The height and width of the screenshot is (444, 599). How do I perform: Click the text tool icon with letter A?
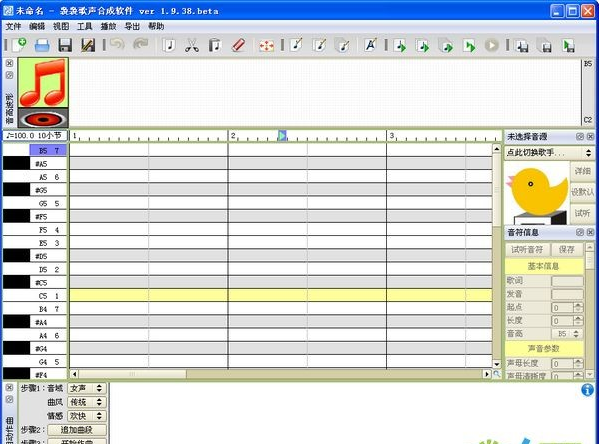371,45
